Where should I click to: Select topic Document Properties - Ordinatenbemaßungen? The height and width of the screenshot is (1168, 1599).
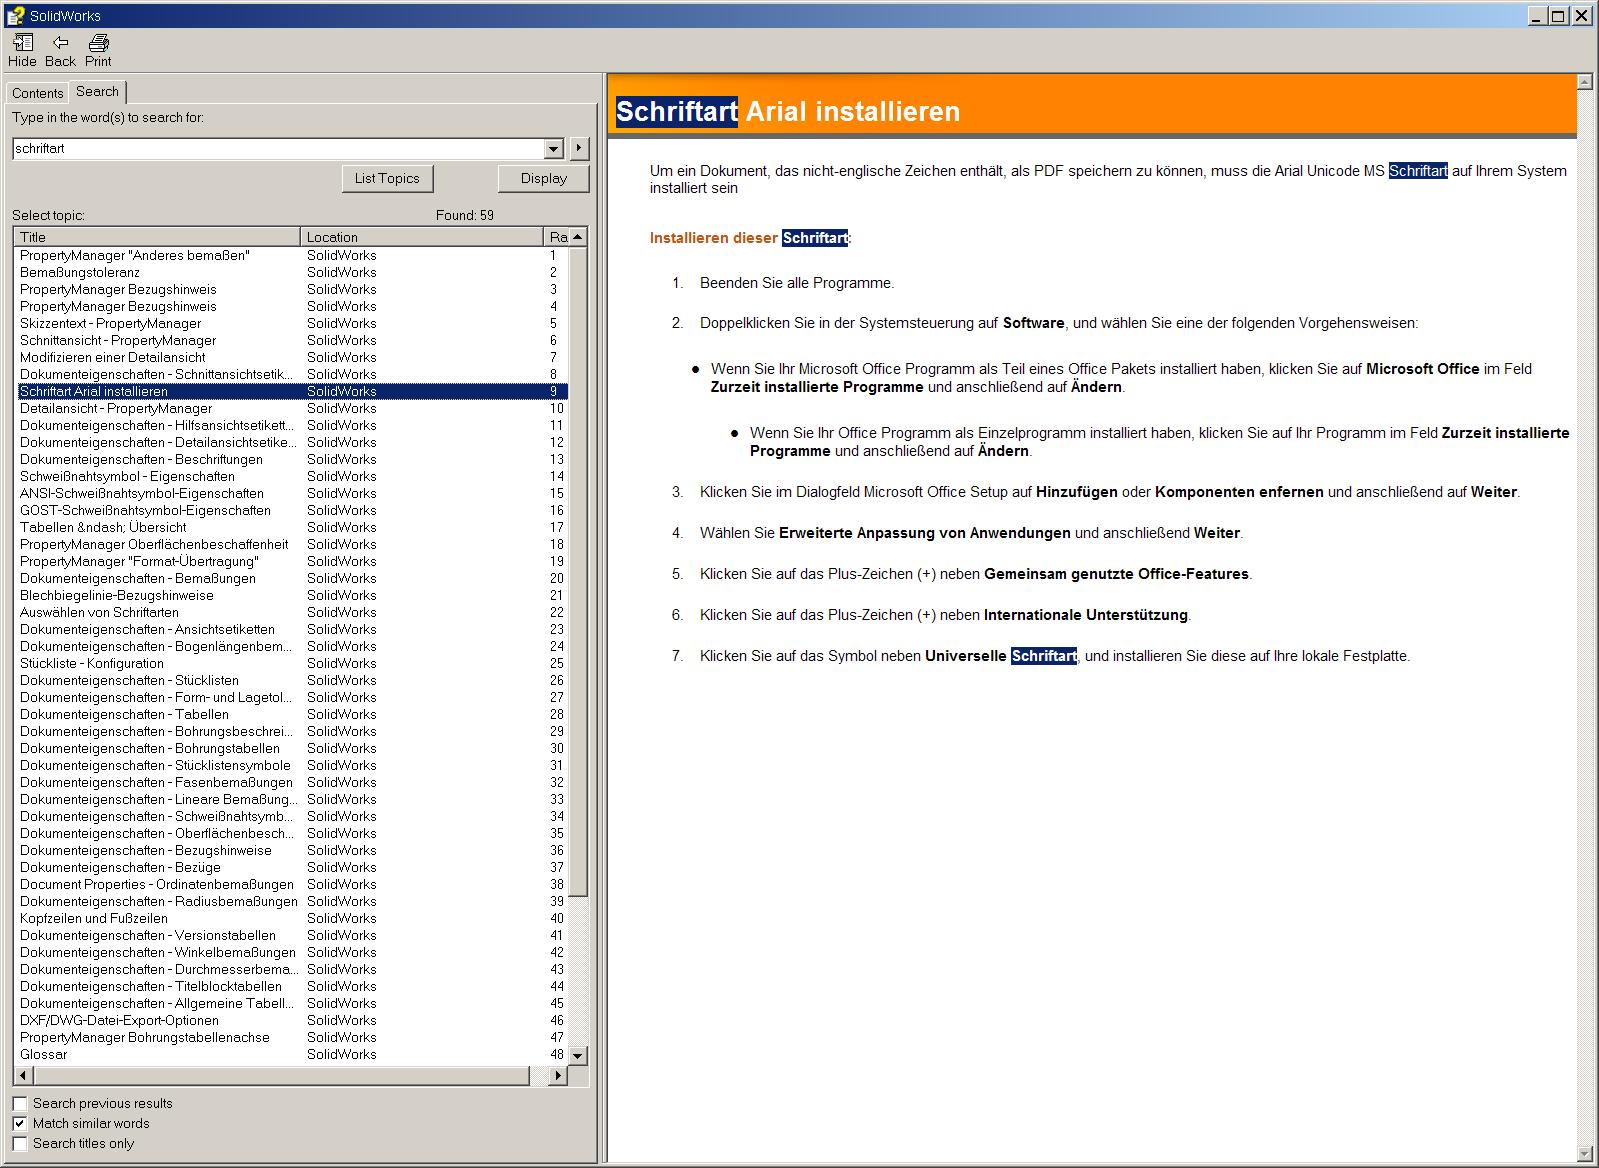[x=291, y=884]
